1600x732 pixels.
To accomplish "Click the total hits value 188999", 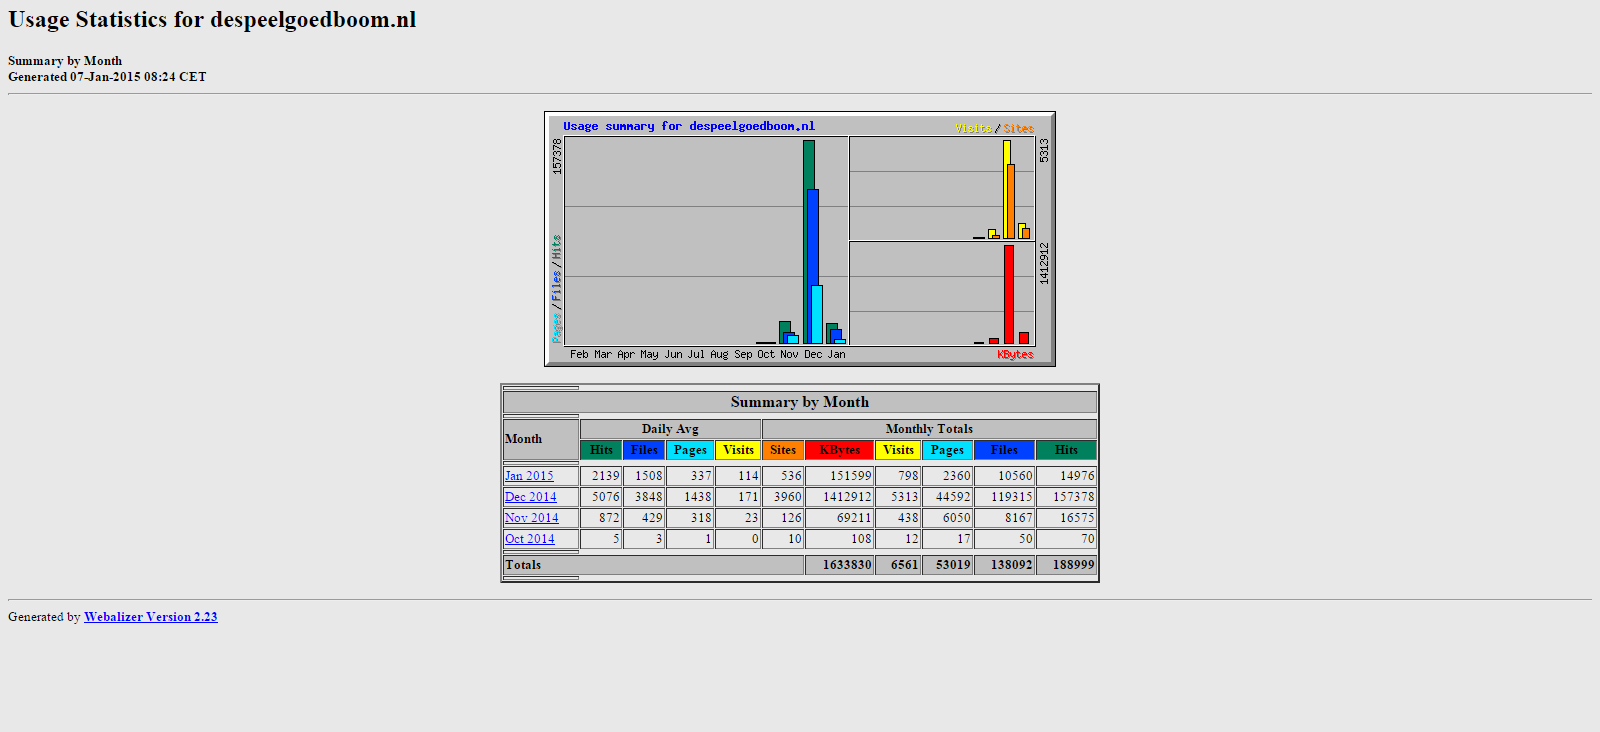I will 1066,565.
